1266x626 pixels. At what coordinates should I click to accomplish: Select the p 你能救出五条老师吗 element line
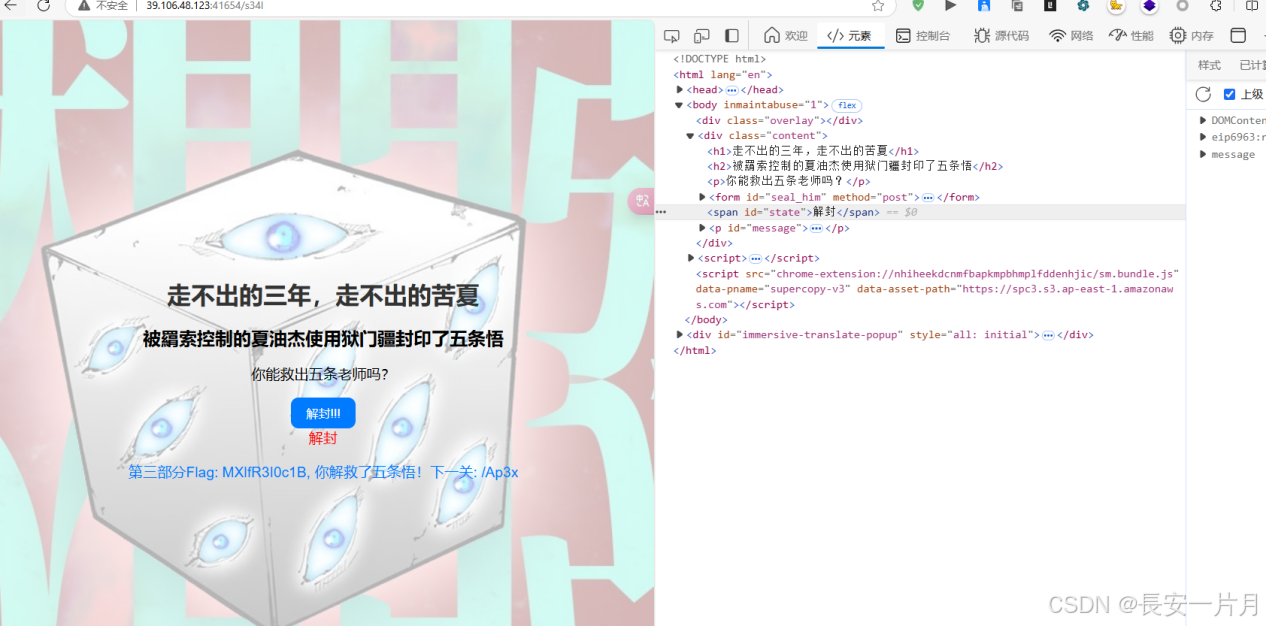pyautogui.click(x=789, y=182)
